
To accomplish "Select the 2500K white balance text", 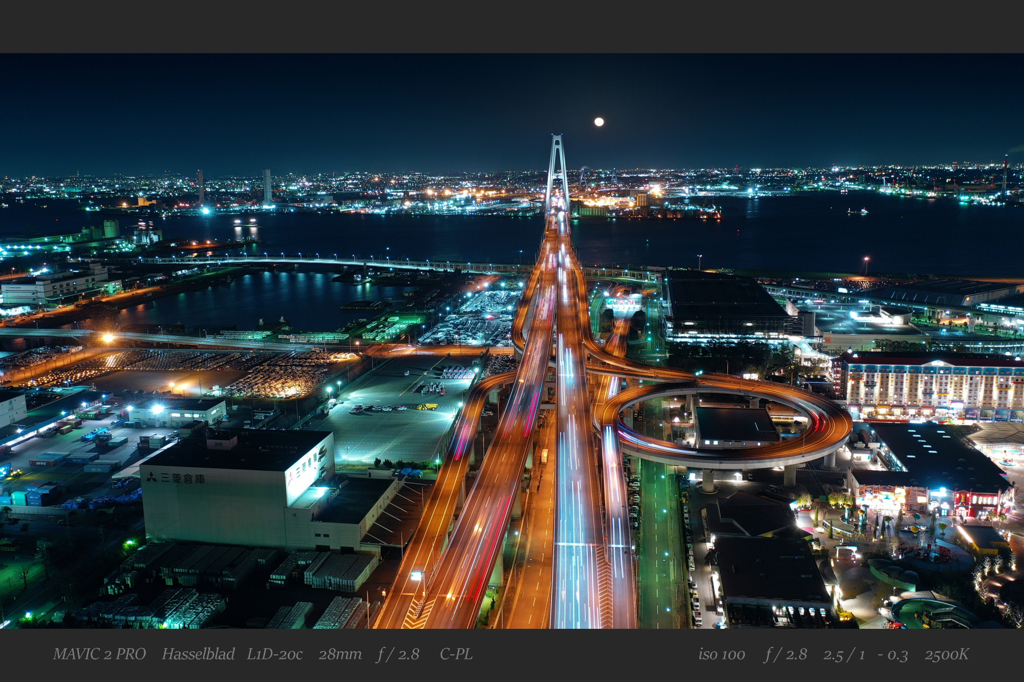I will click(946, 654).
